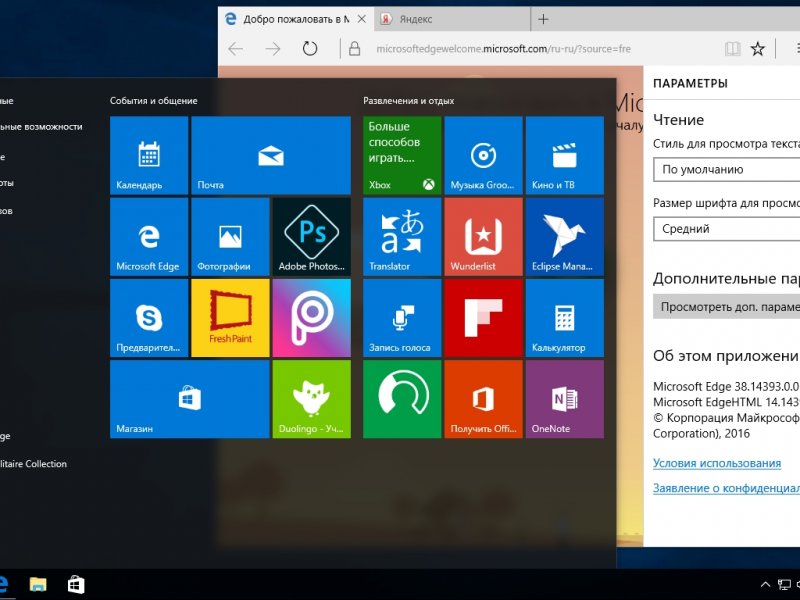Open the Xbox tile
The image size is (800, 600).
(402, 155)
